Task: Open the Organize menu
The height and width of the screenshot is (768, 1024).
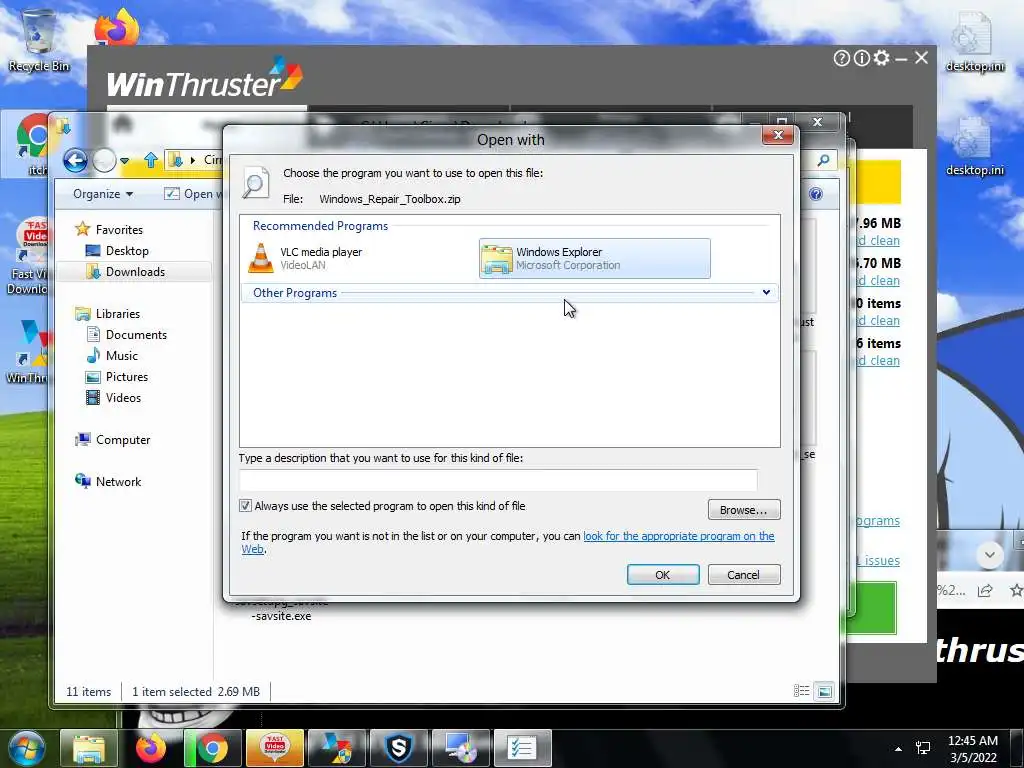Action: click(103, 194)
